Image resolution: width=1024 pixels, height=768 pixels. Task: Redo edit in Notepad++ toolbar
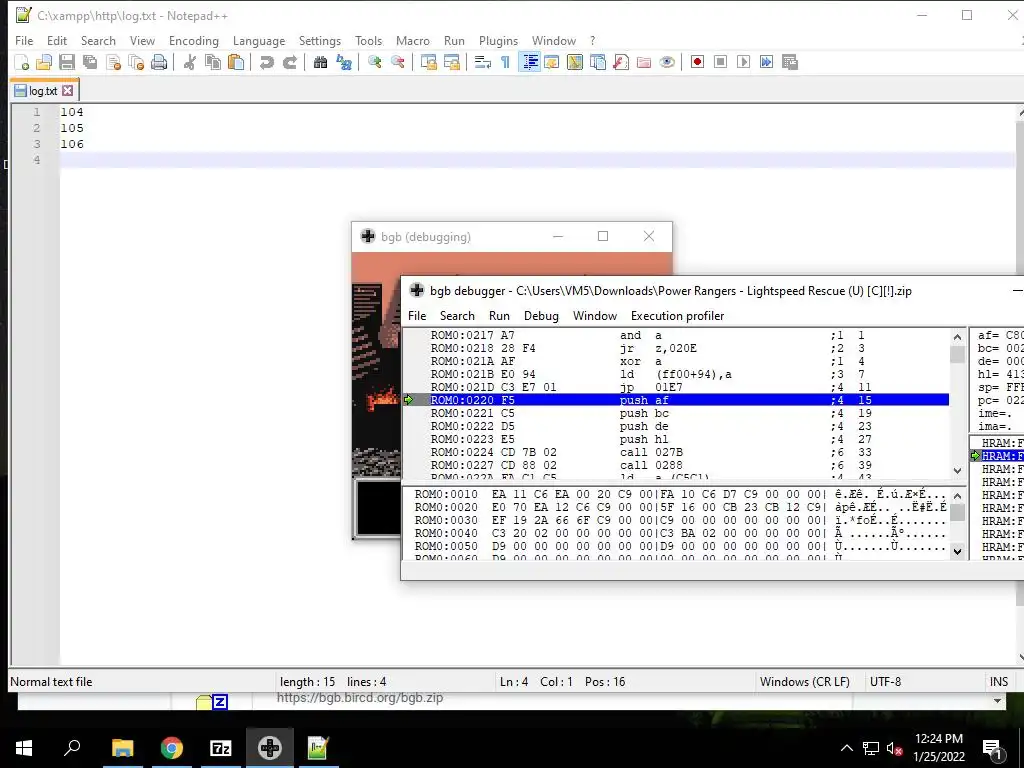[x=290, y=62]
